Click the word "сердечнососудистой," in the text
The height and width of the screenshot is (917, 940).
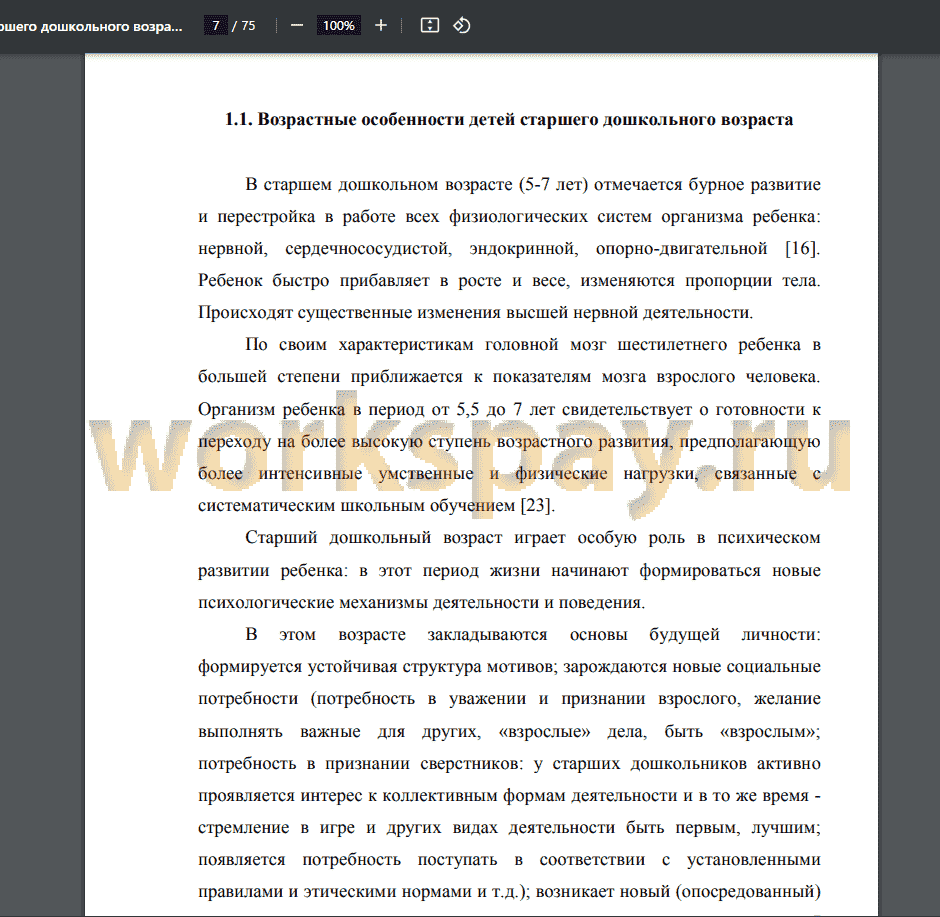(368, 249)
